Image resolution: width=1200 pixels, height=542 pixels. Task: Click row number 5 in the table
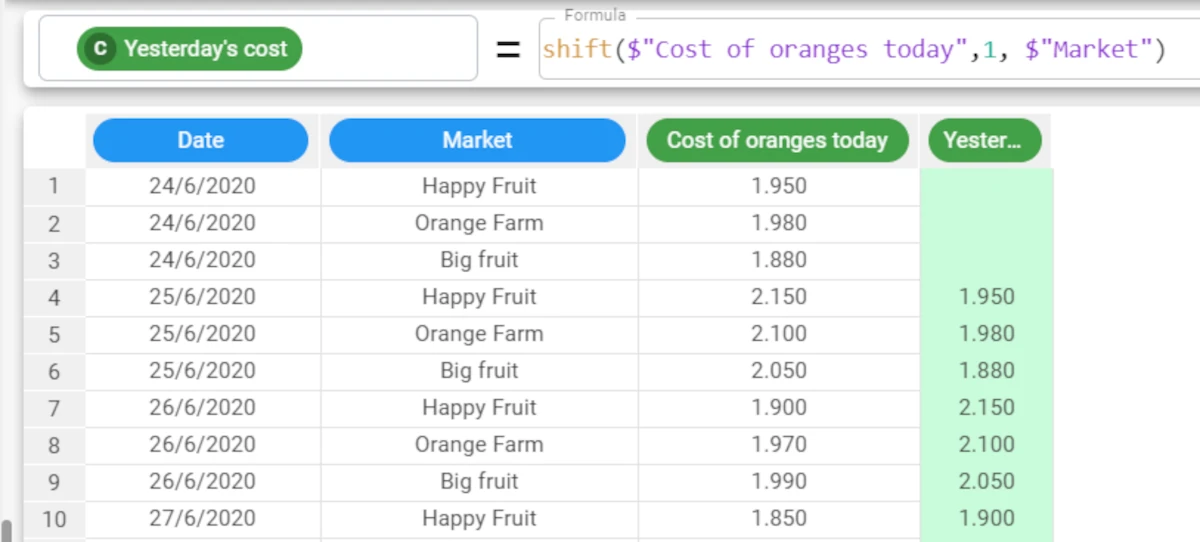click(x=54, y=334)
